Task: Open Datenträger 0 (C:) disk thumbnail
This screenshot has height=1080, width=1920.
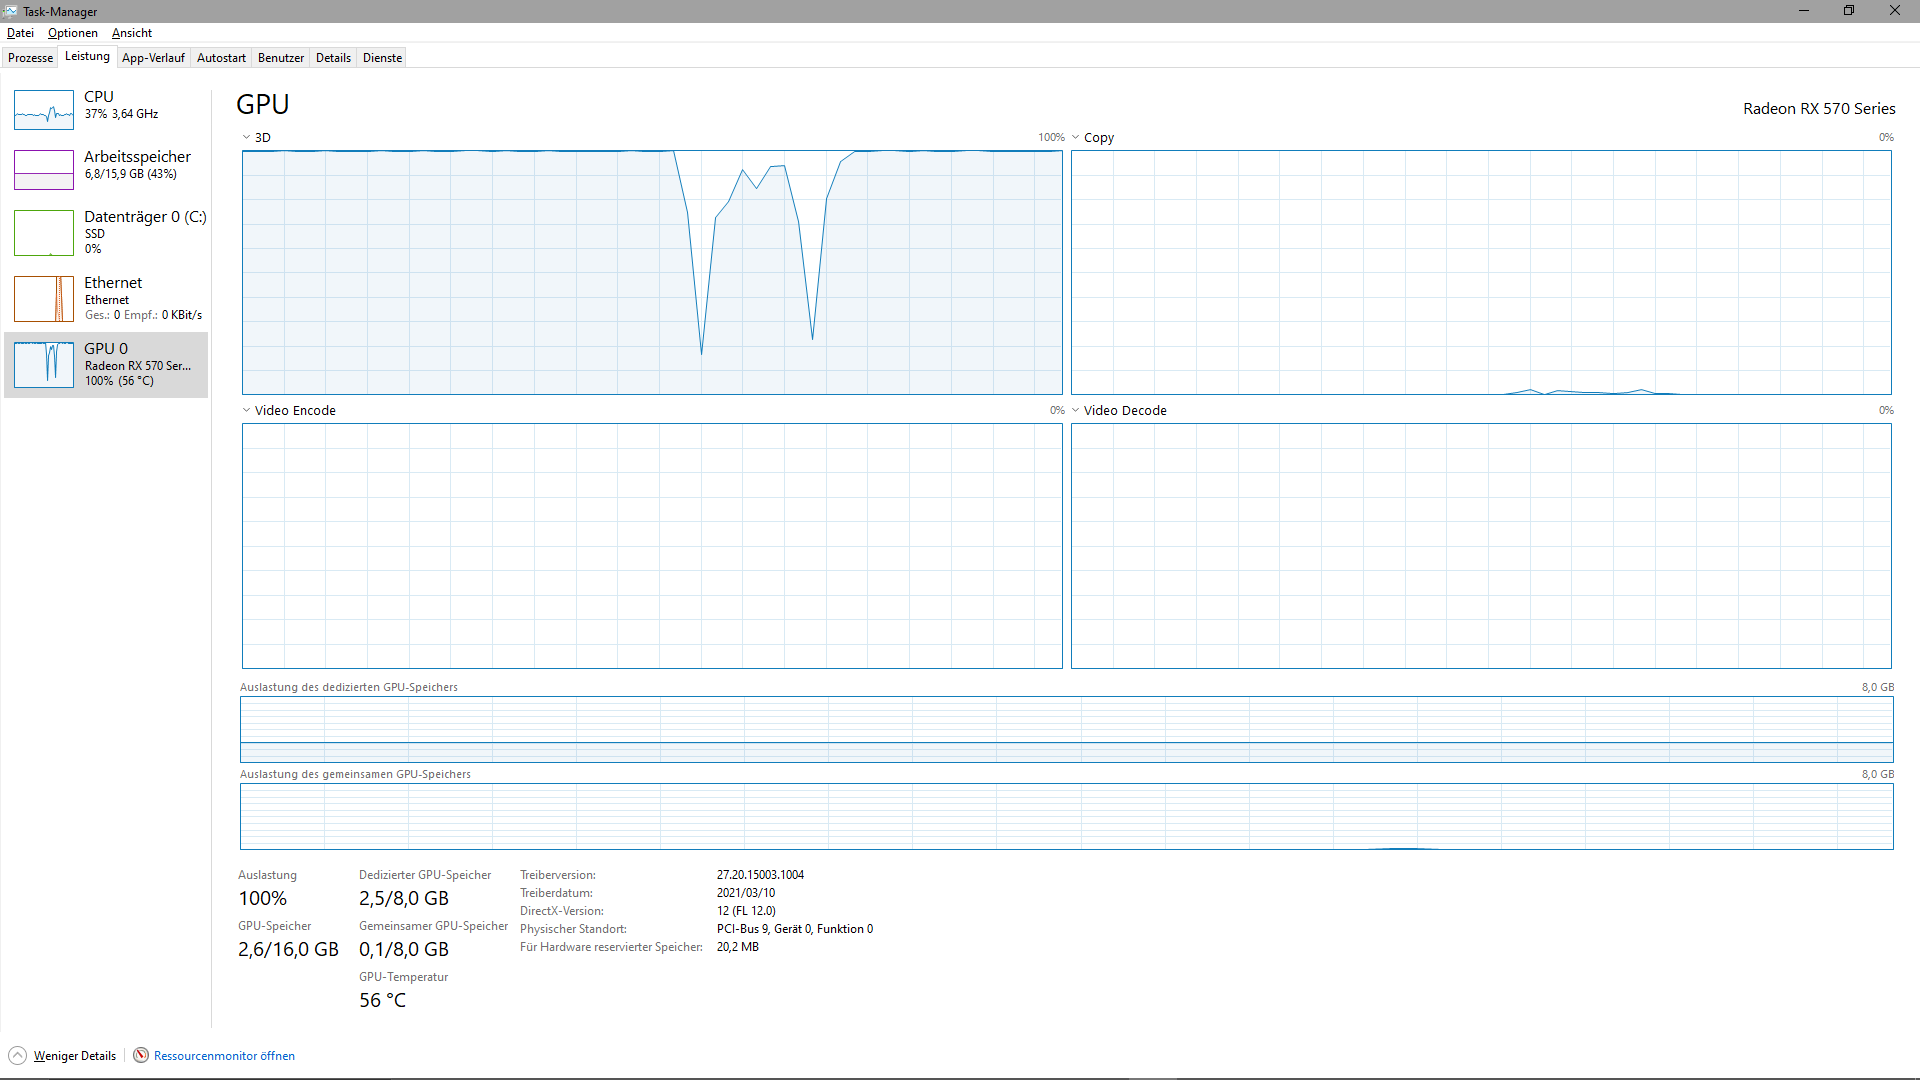Action: [x=44, y=233]
